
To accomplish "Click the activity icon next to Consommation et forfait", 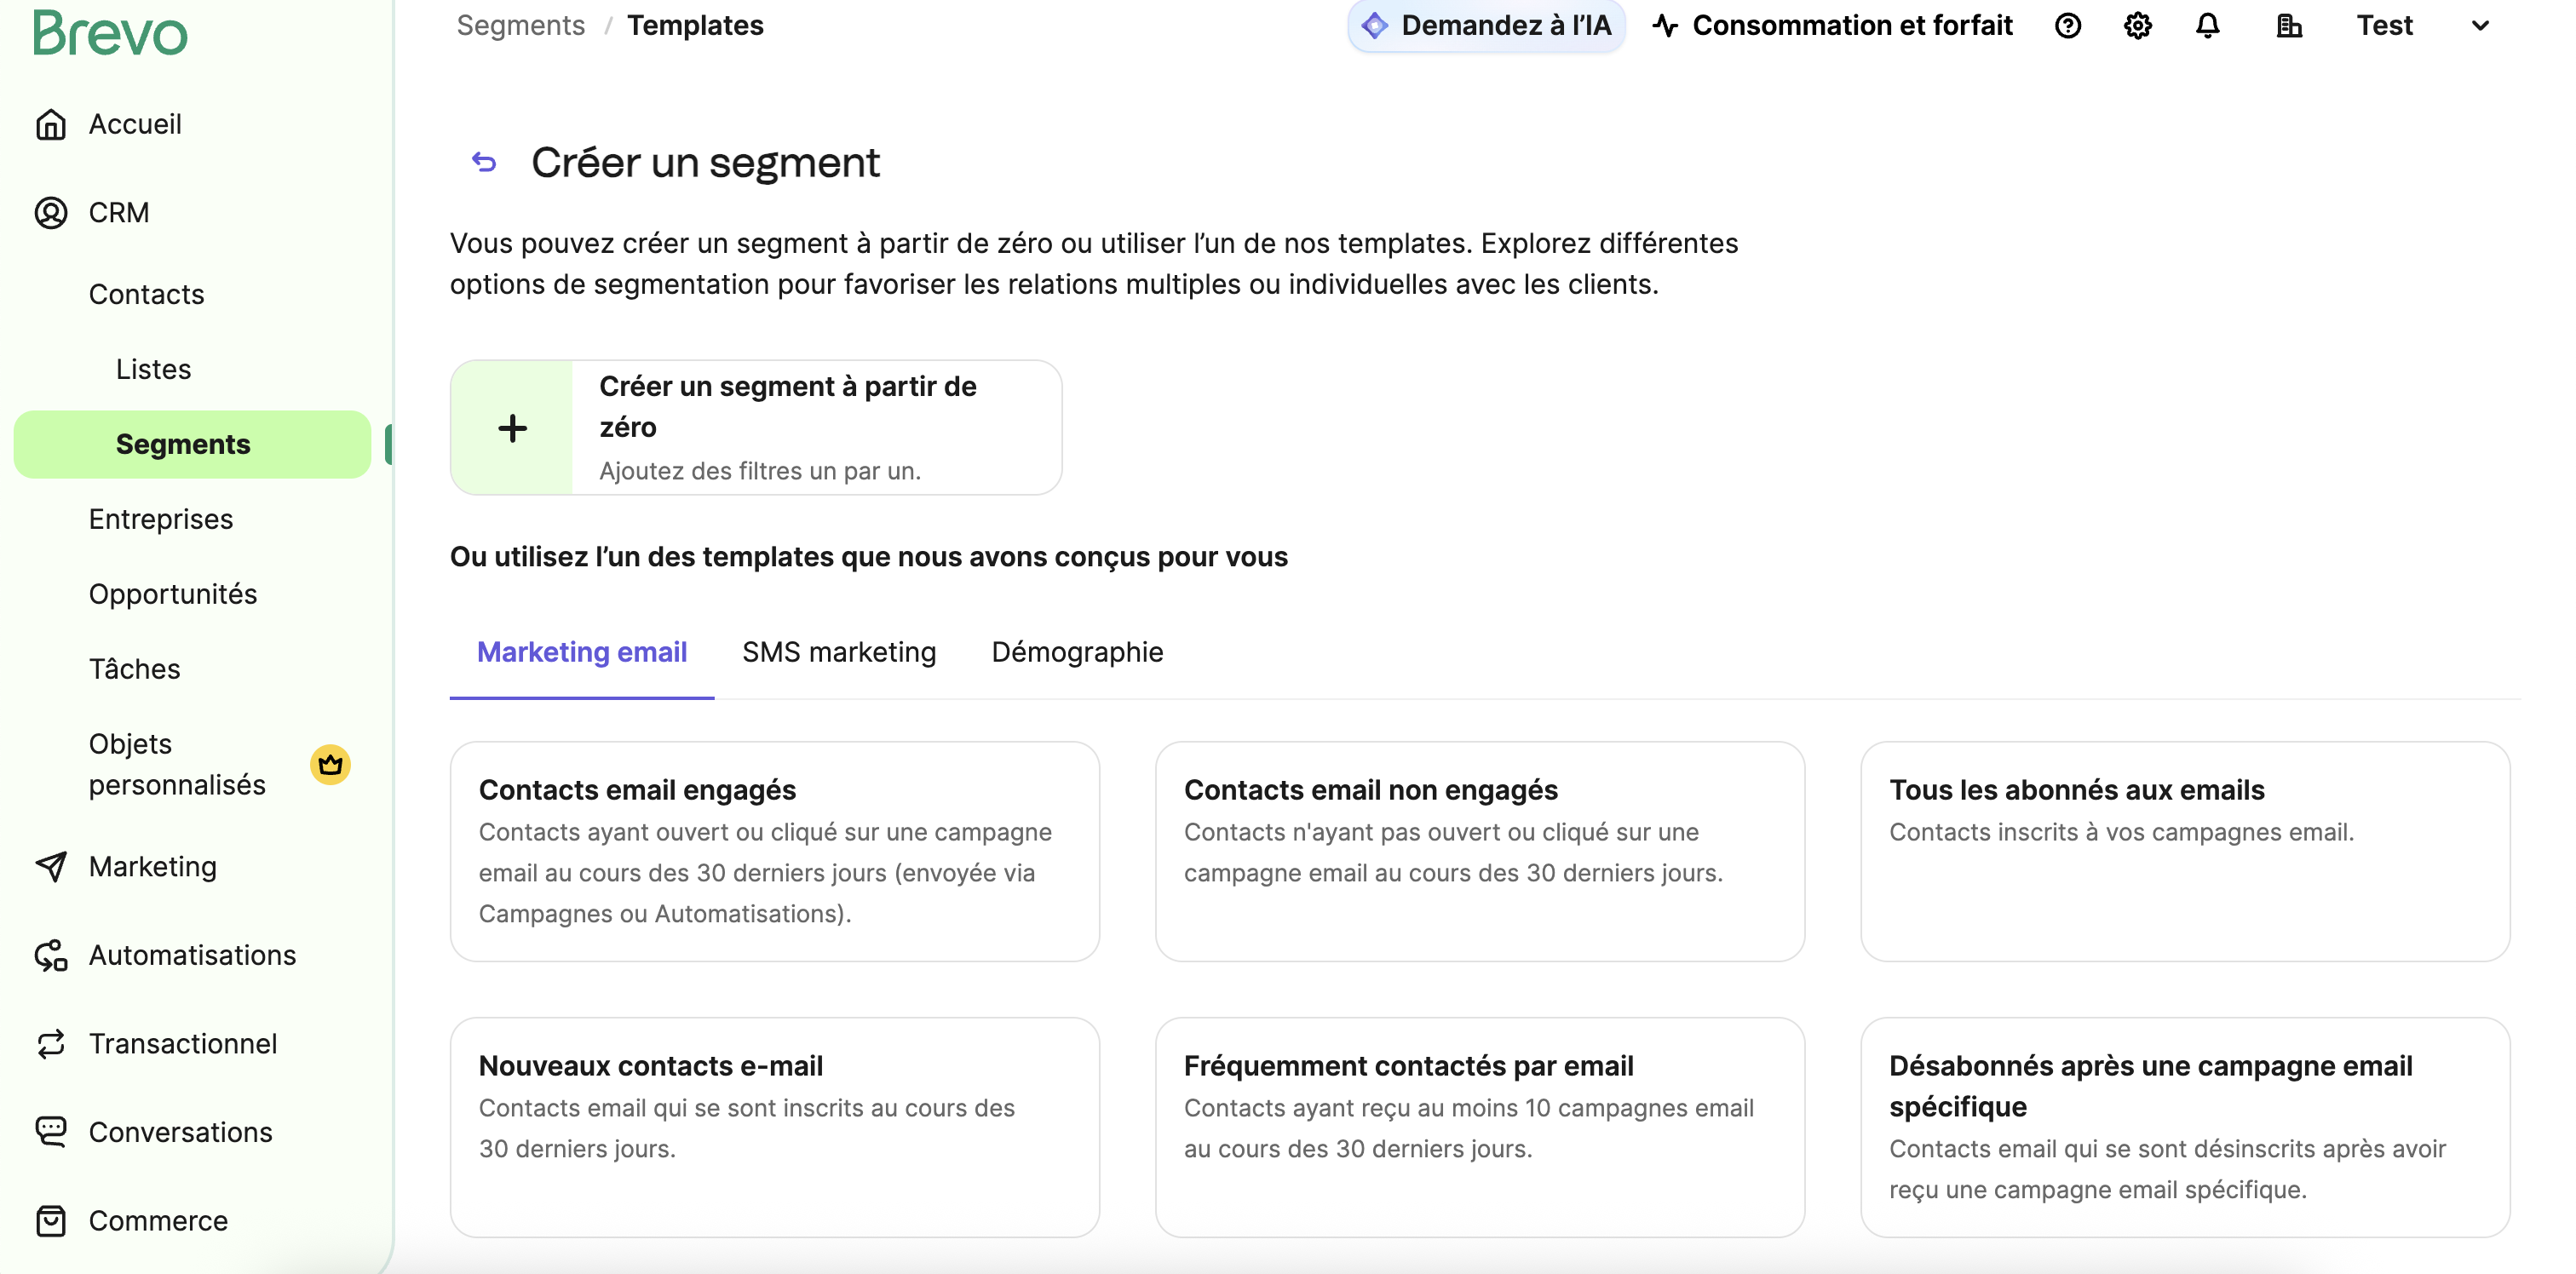I will coord(1667,25).
